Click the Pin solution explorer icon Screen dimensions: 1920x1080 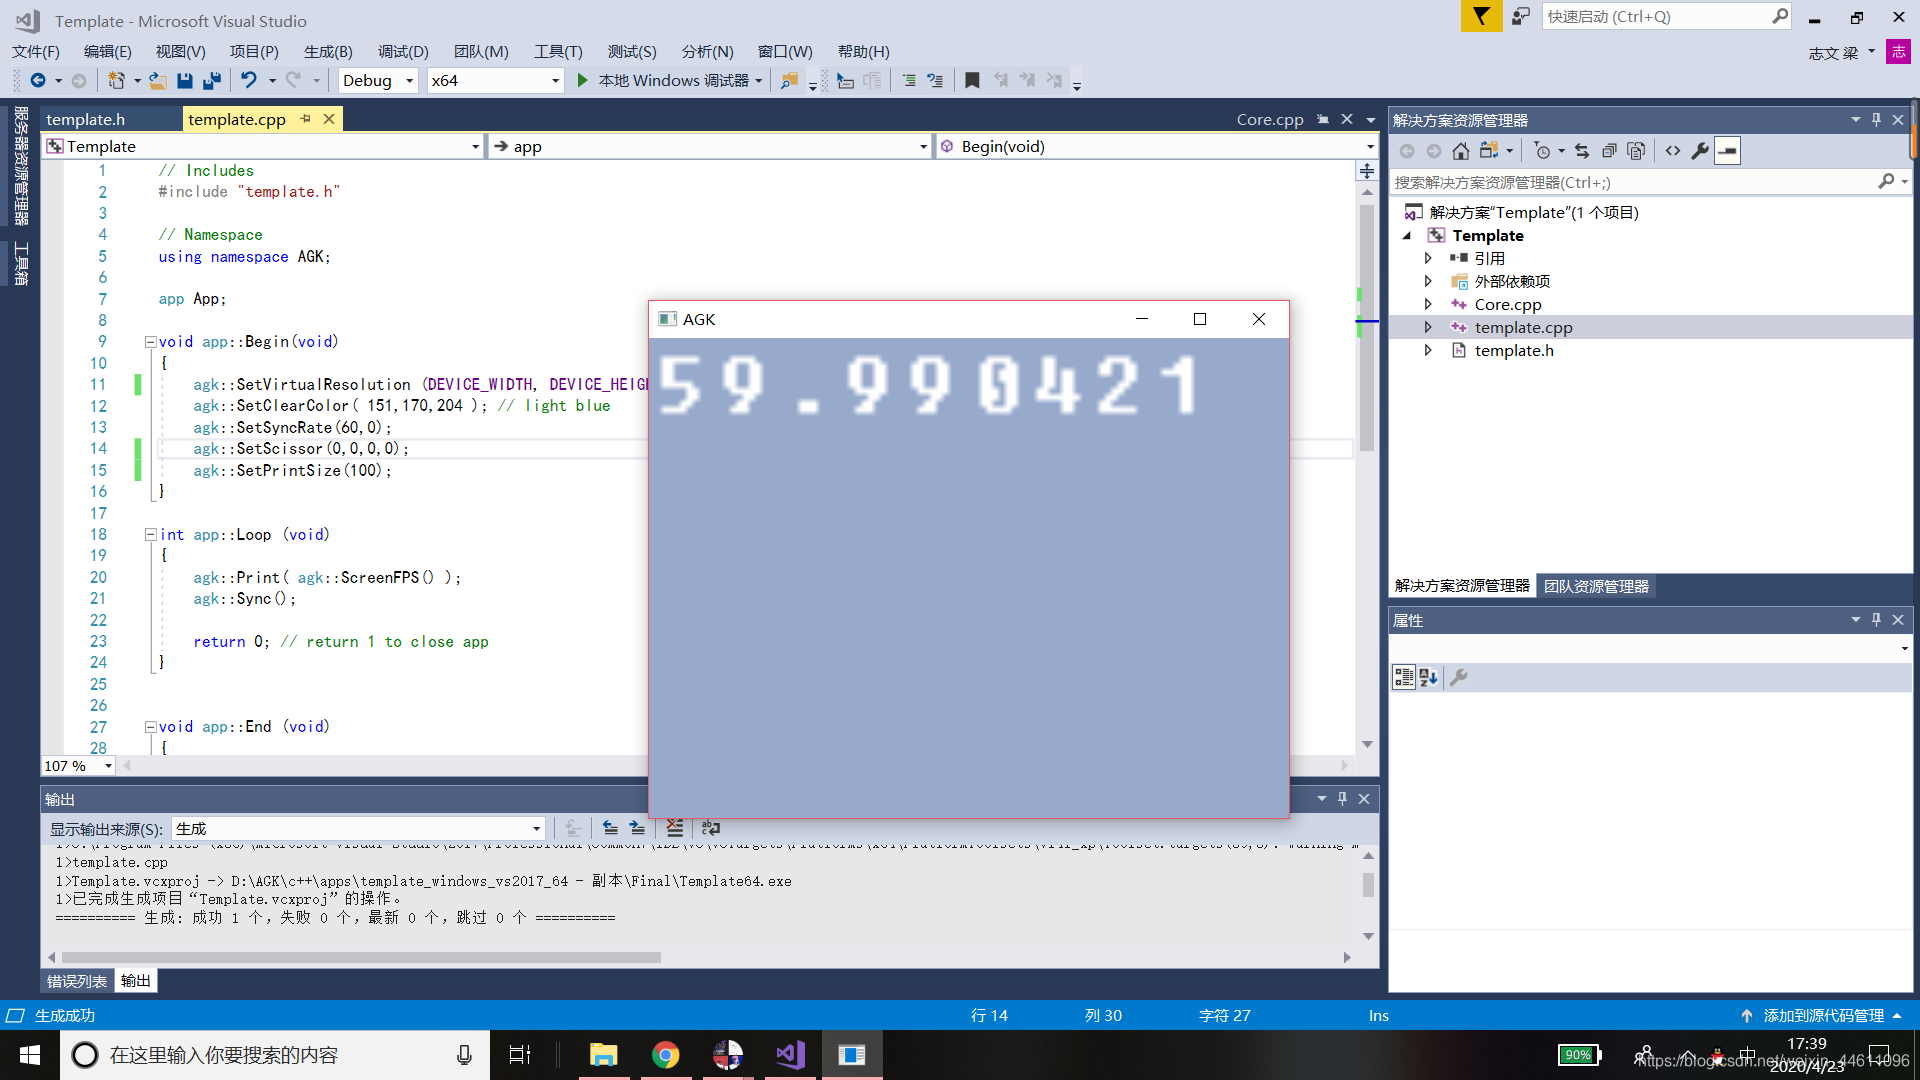point(1879,120)
